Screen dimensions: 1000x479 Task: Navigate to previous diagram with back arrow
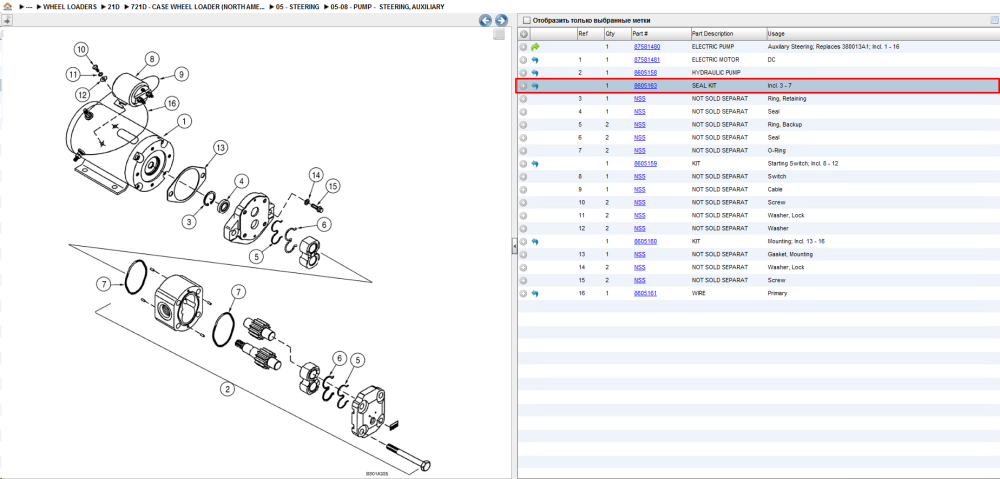pyautogui.click(x=485, y=20)
